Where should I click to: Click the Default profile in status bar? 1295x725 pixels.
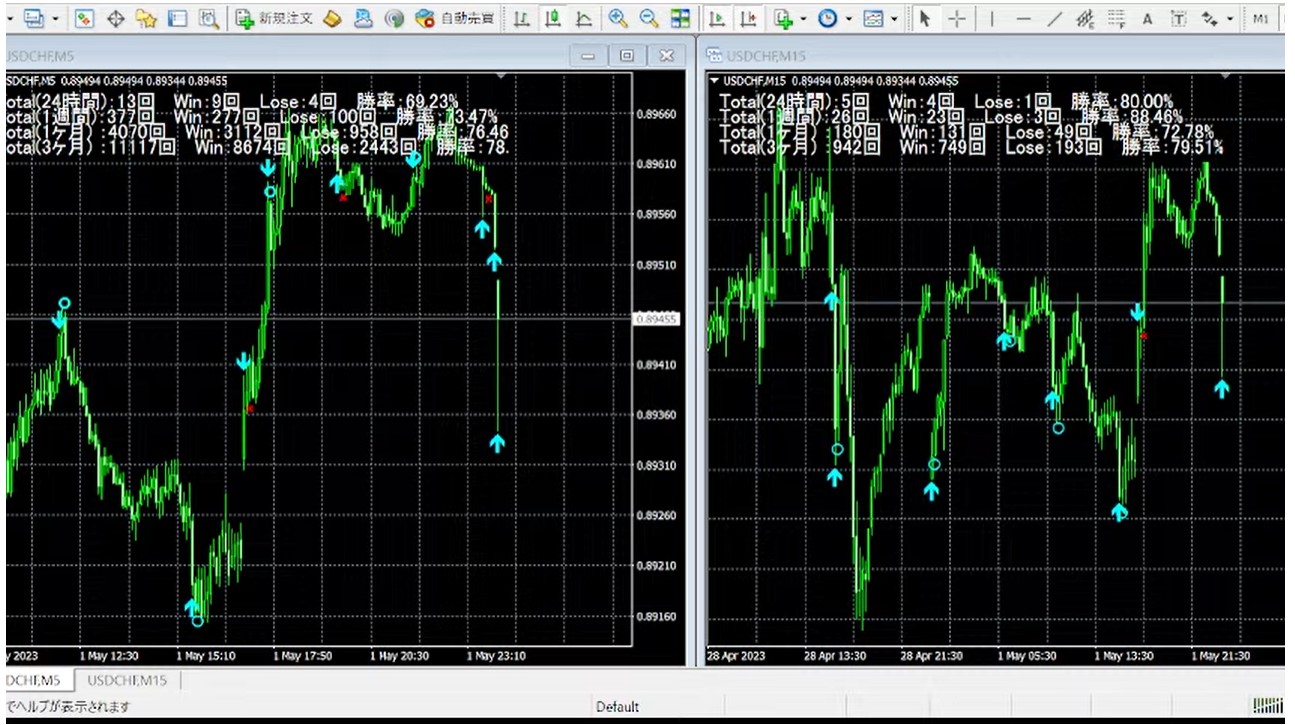tap(617, 707)
